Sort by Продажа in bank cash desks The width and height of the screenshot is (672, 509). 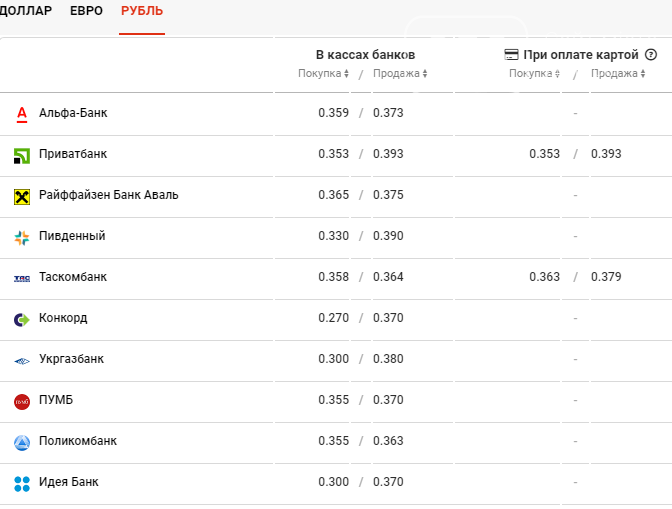coord(400,73)
